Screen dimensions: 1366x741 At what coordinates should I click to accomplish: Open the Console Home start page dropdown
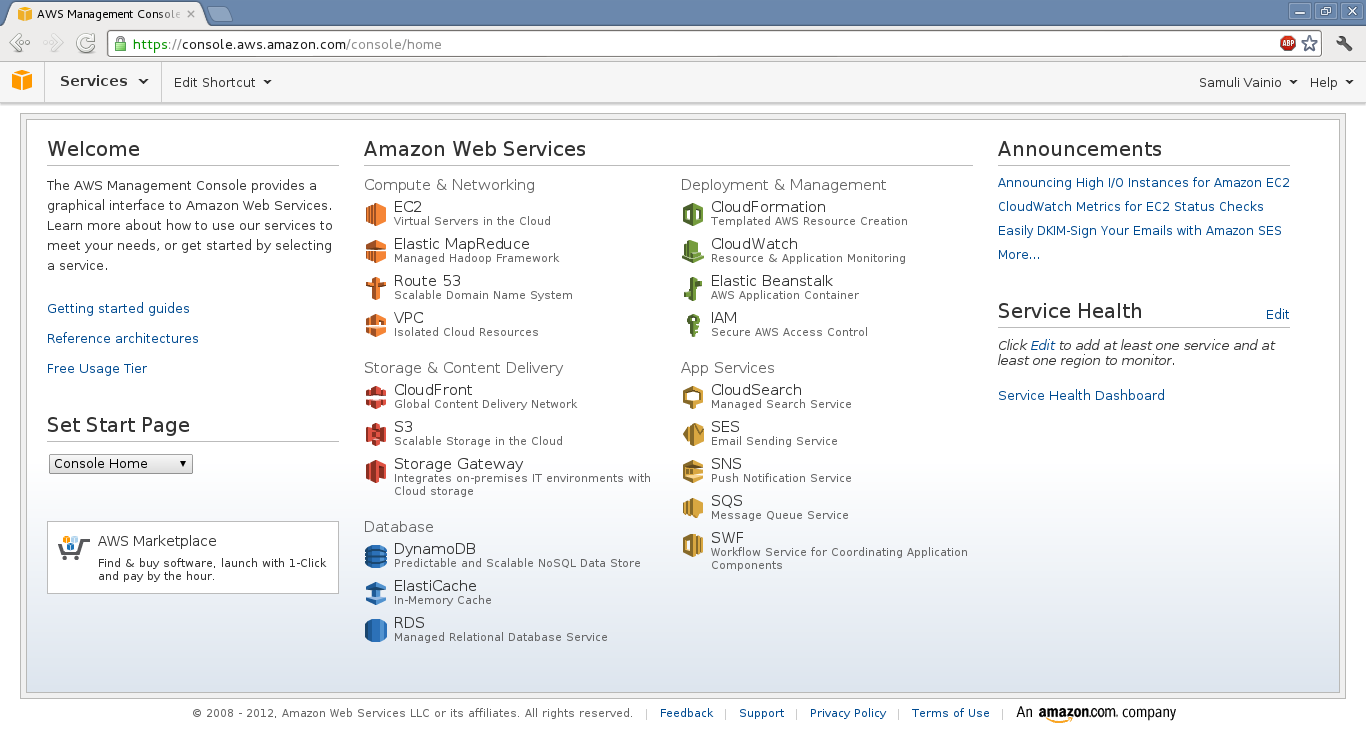pos(121,464)
